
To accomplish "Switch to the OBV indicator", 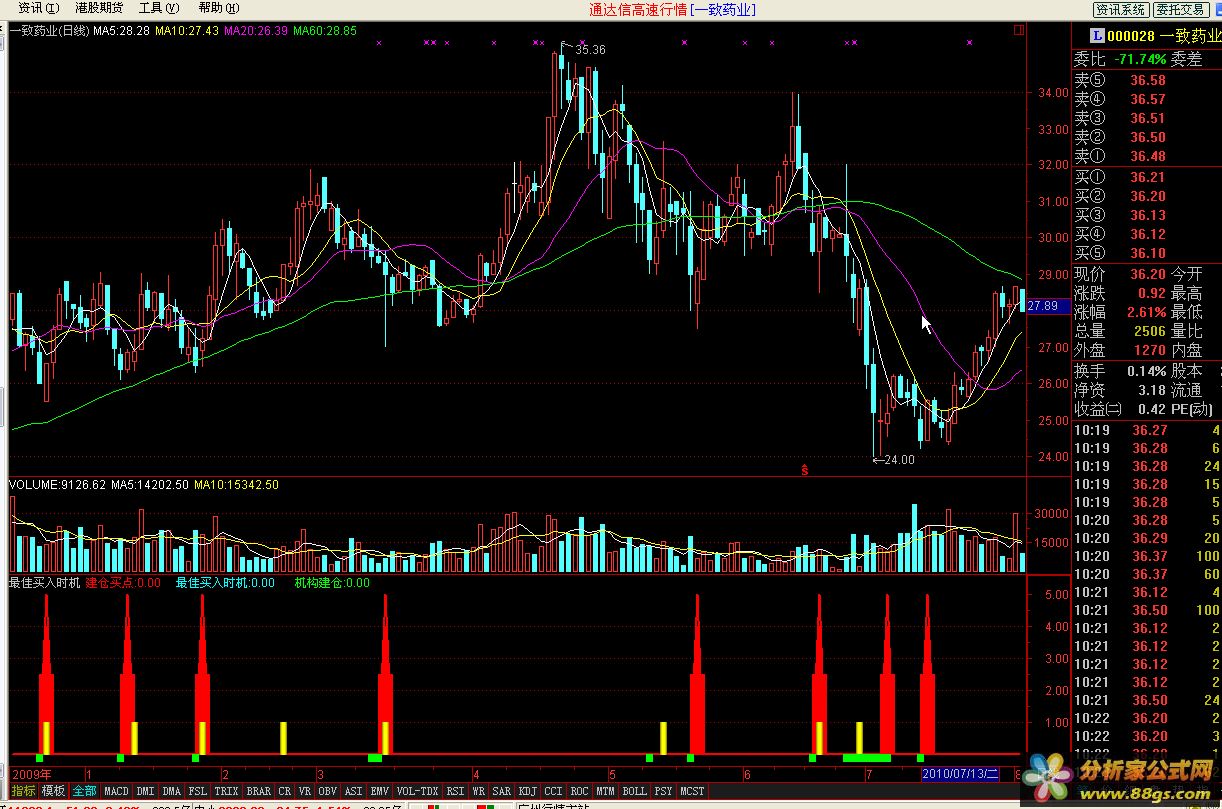I will 328,791.
